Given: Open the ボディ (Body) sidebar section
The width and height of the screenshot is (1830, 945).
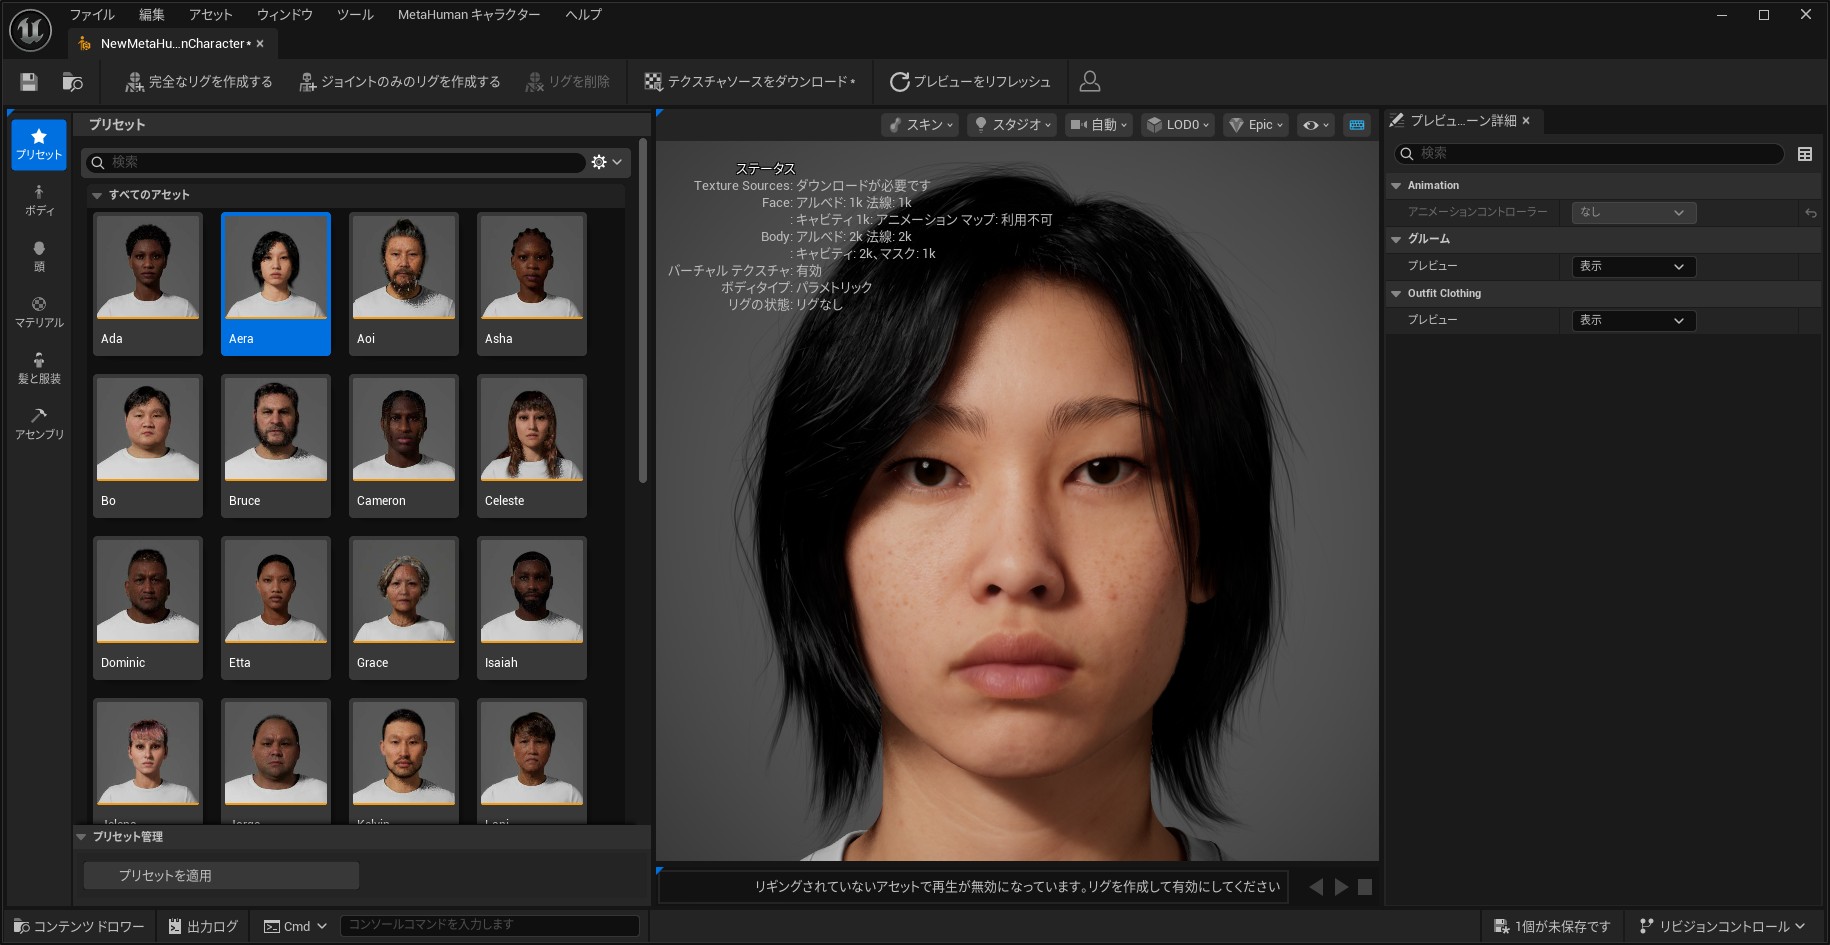Looking at the screenshot, I should coord(39,201).
